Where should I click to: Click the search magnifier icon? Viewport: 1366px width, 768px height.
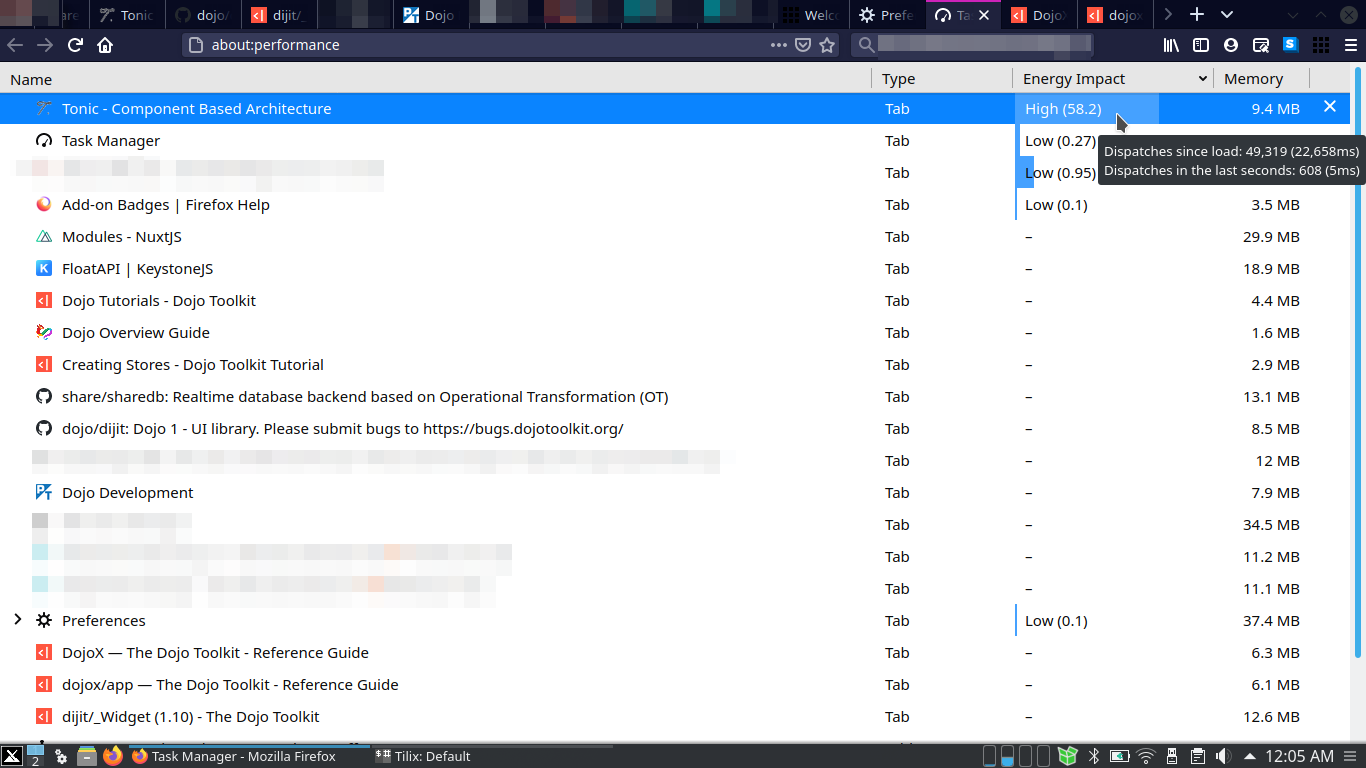(x=867, y=45)
